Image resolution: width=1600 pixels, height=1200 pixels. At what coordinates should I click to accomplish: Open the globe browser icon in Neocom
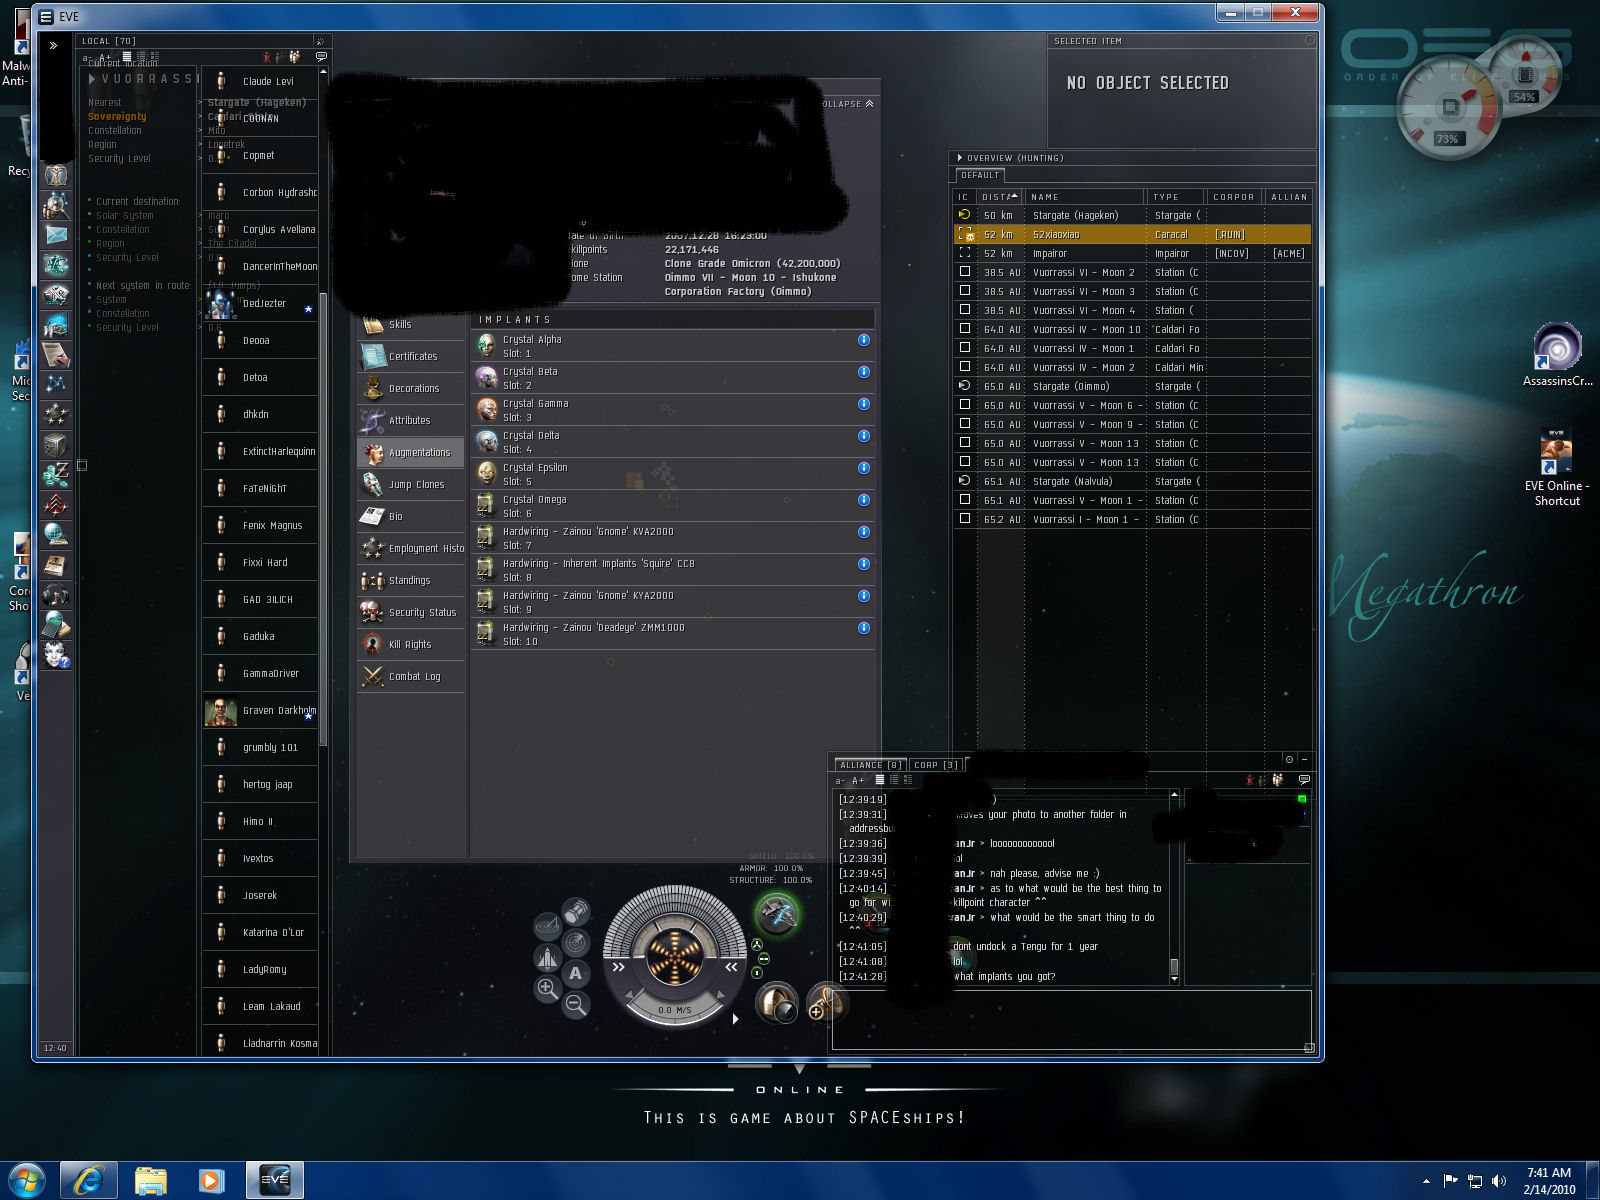pyautogui.click(x=56, y=535)
